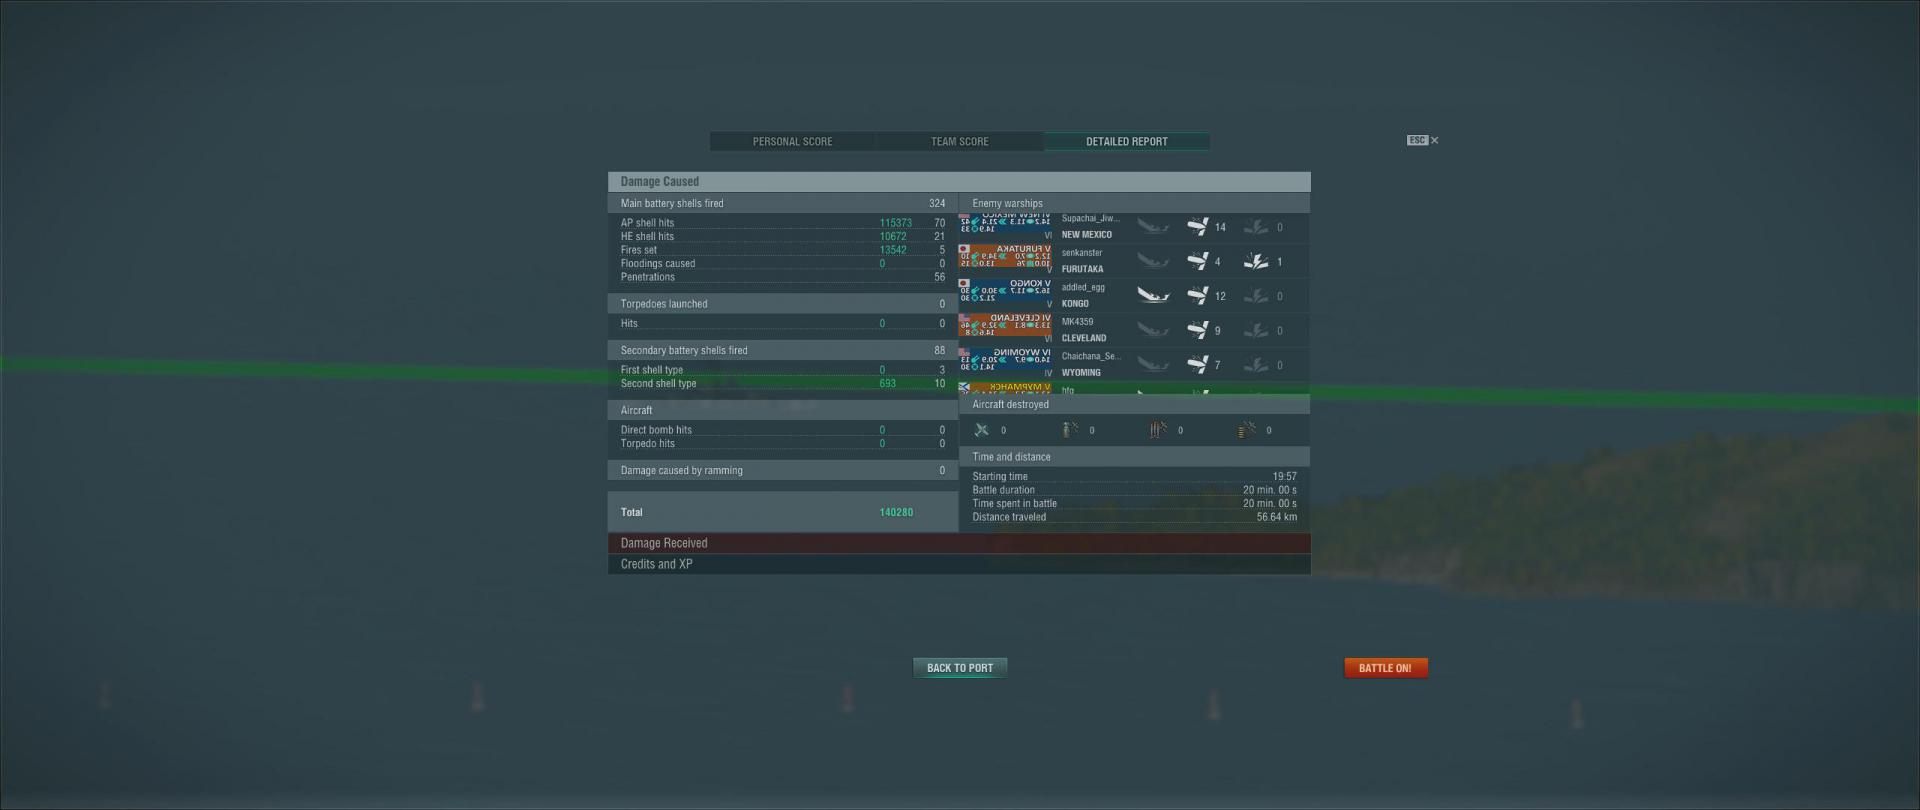Click the critical hit icon for Kongo
Viewport: 1920px width, 810px height.
pos(1256,296)
